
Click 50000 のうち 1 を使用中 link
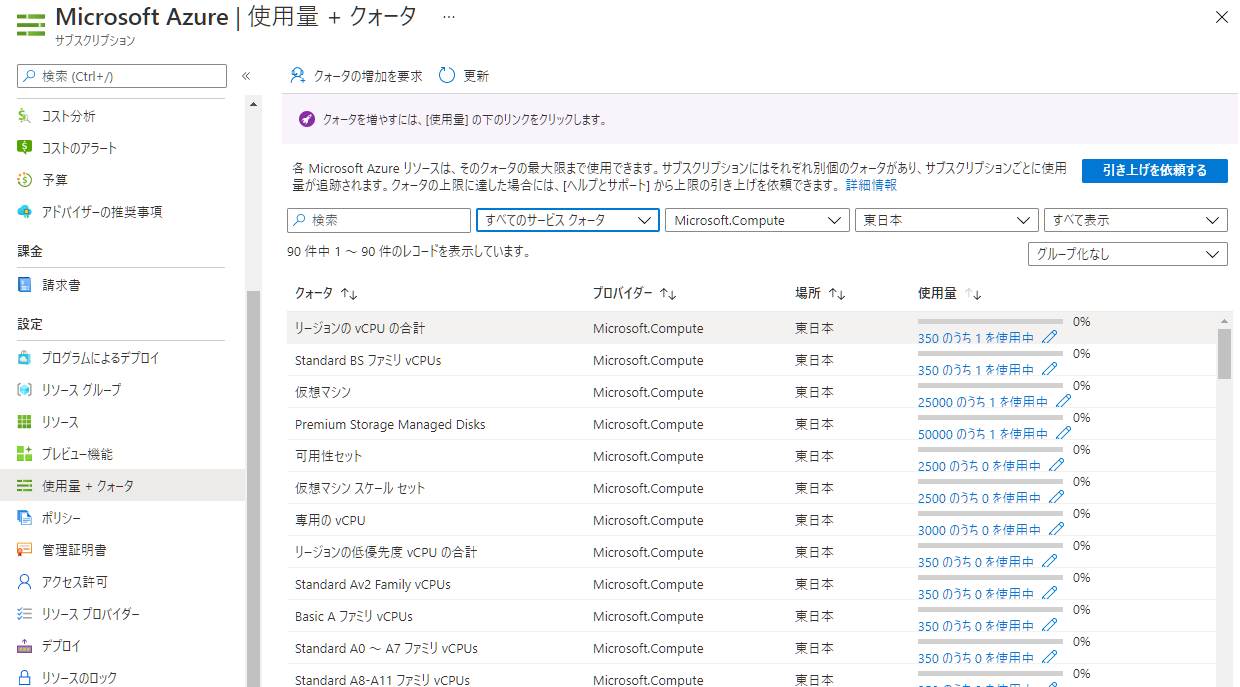point(983,434)
